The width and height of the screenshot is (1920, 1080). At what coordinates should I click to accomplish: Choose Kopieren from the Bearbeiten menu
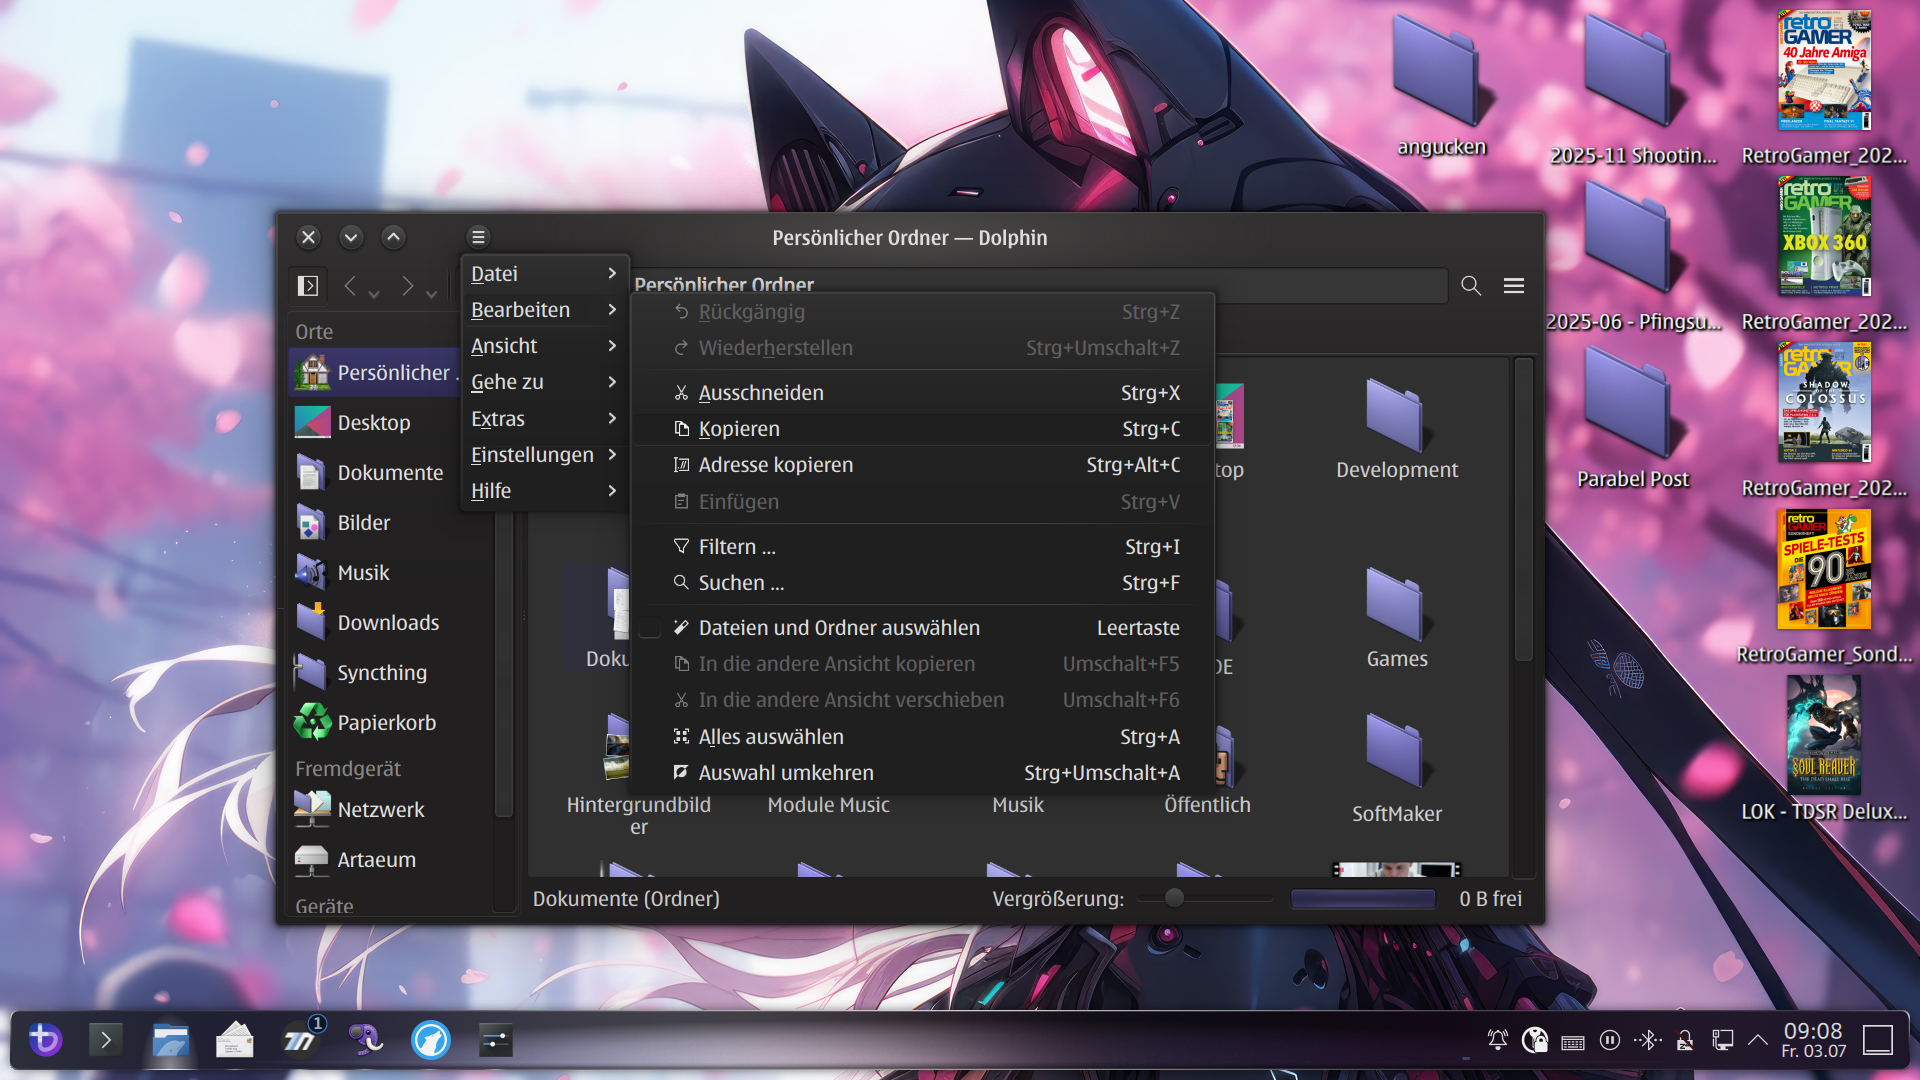[923, 429]
